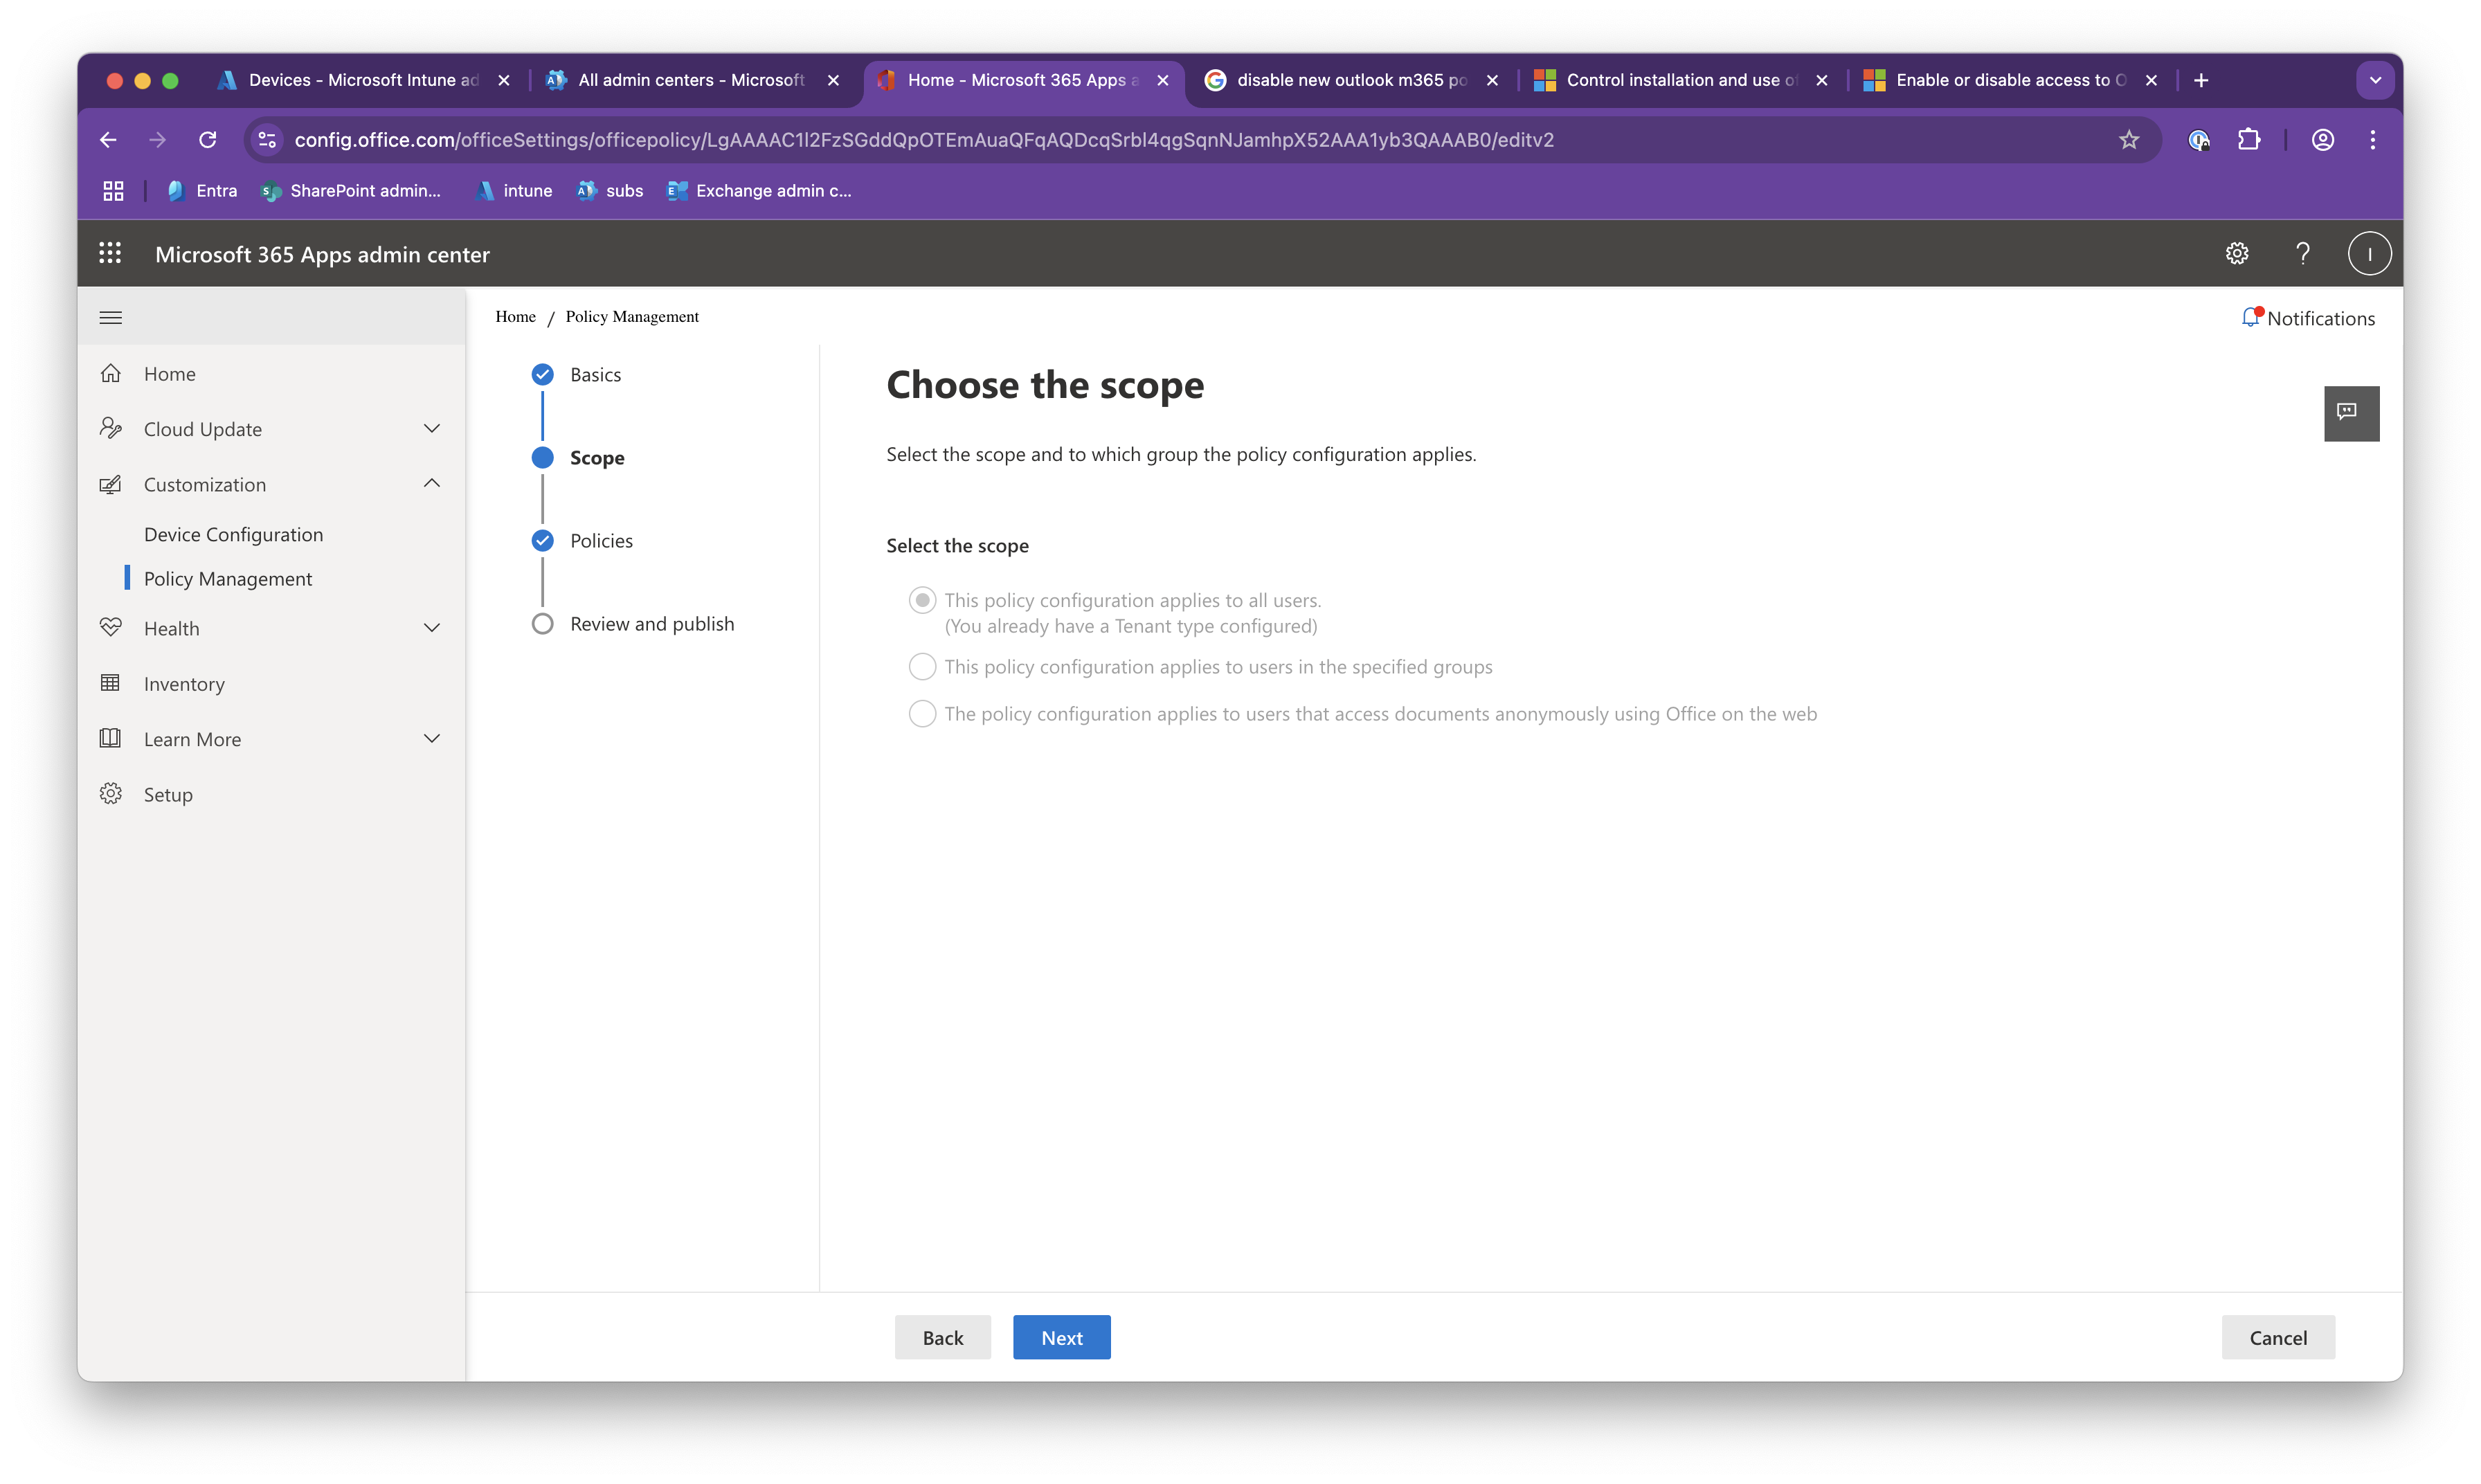View site information icon in address bar
2481x1484 pixels.
pyautogui.click(x=267, y=140)
